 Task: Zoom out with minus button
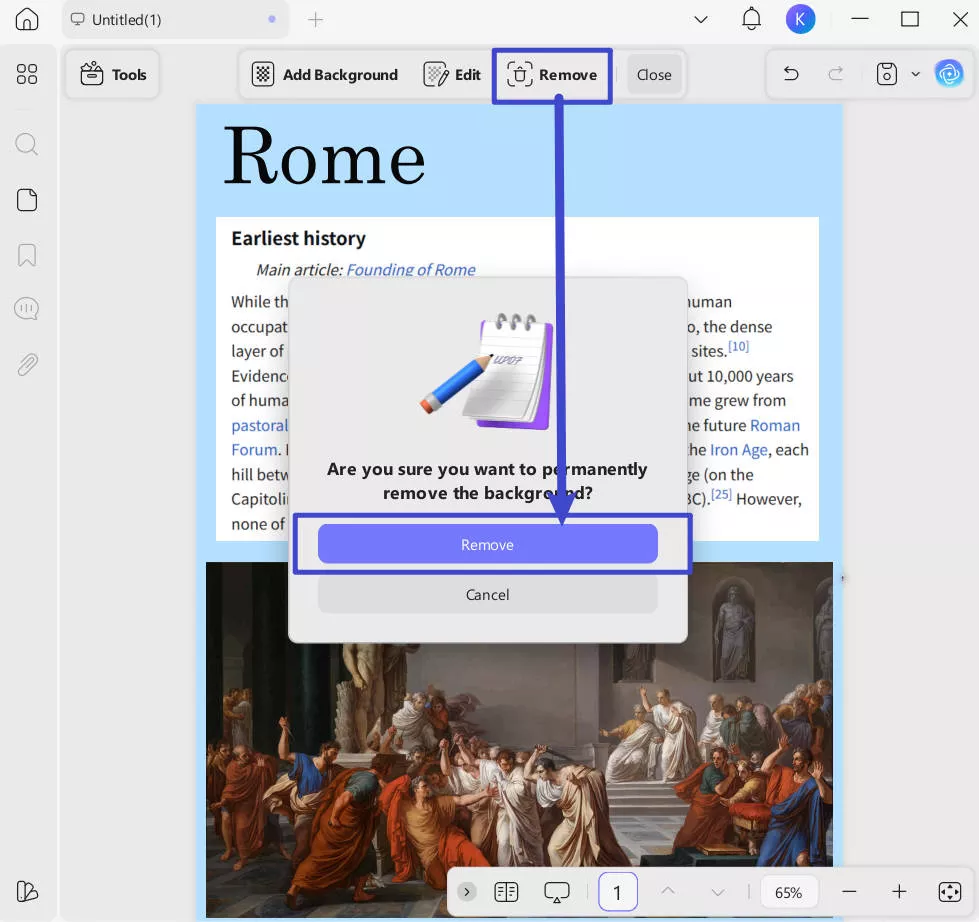click(849, 891)
